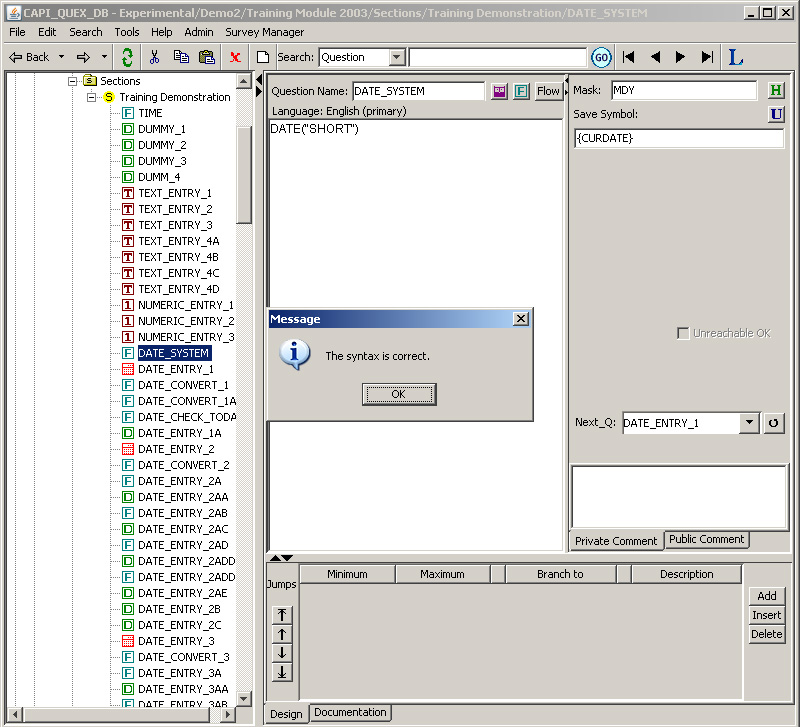Close the Message dialog with X
Viewport: 800px width, 727px height.
click(520, 319)
